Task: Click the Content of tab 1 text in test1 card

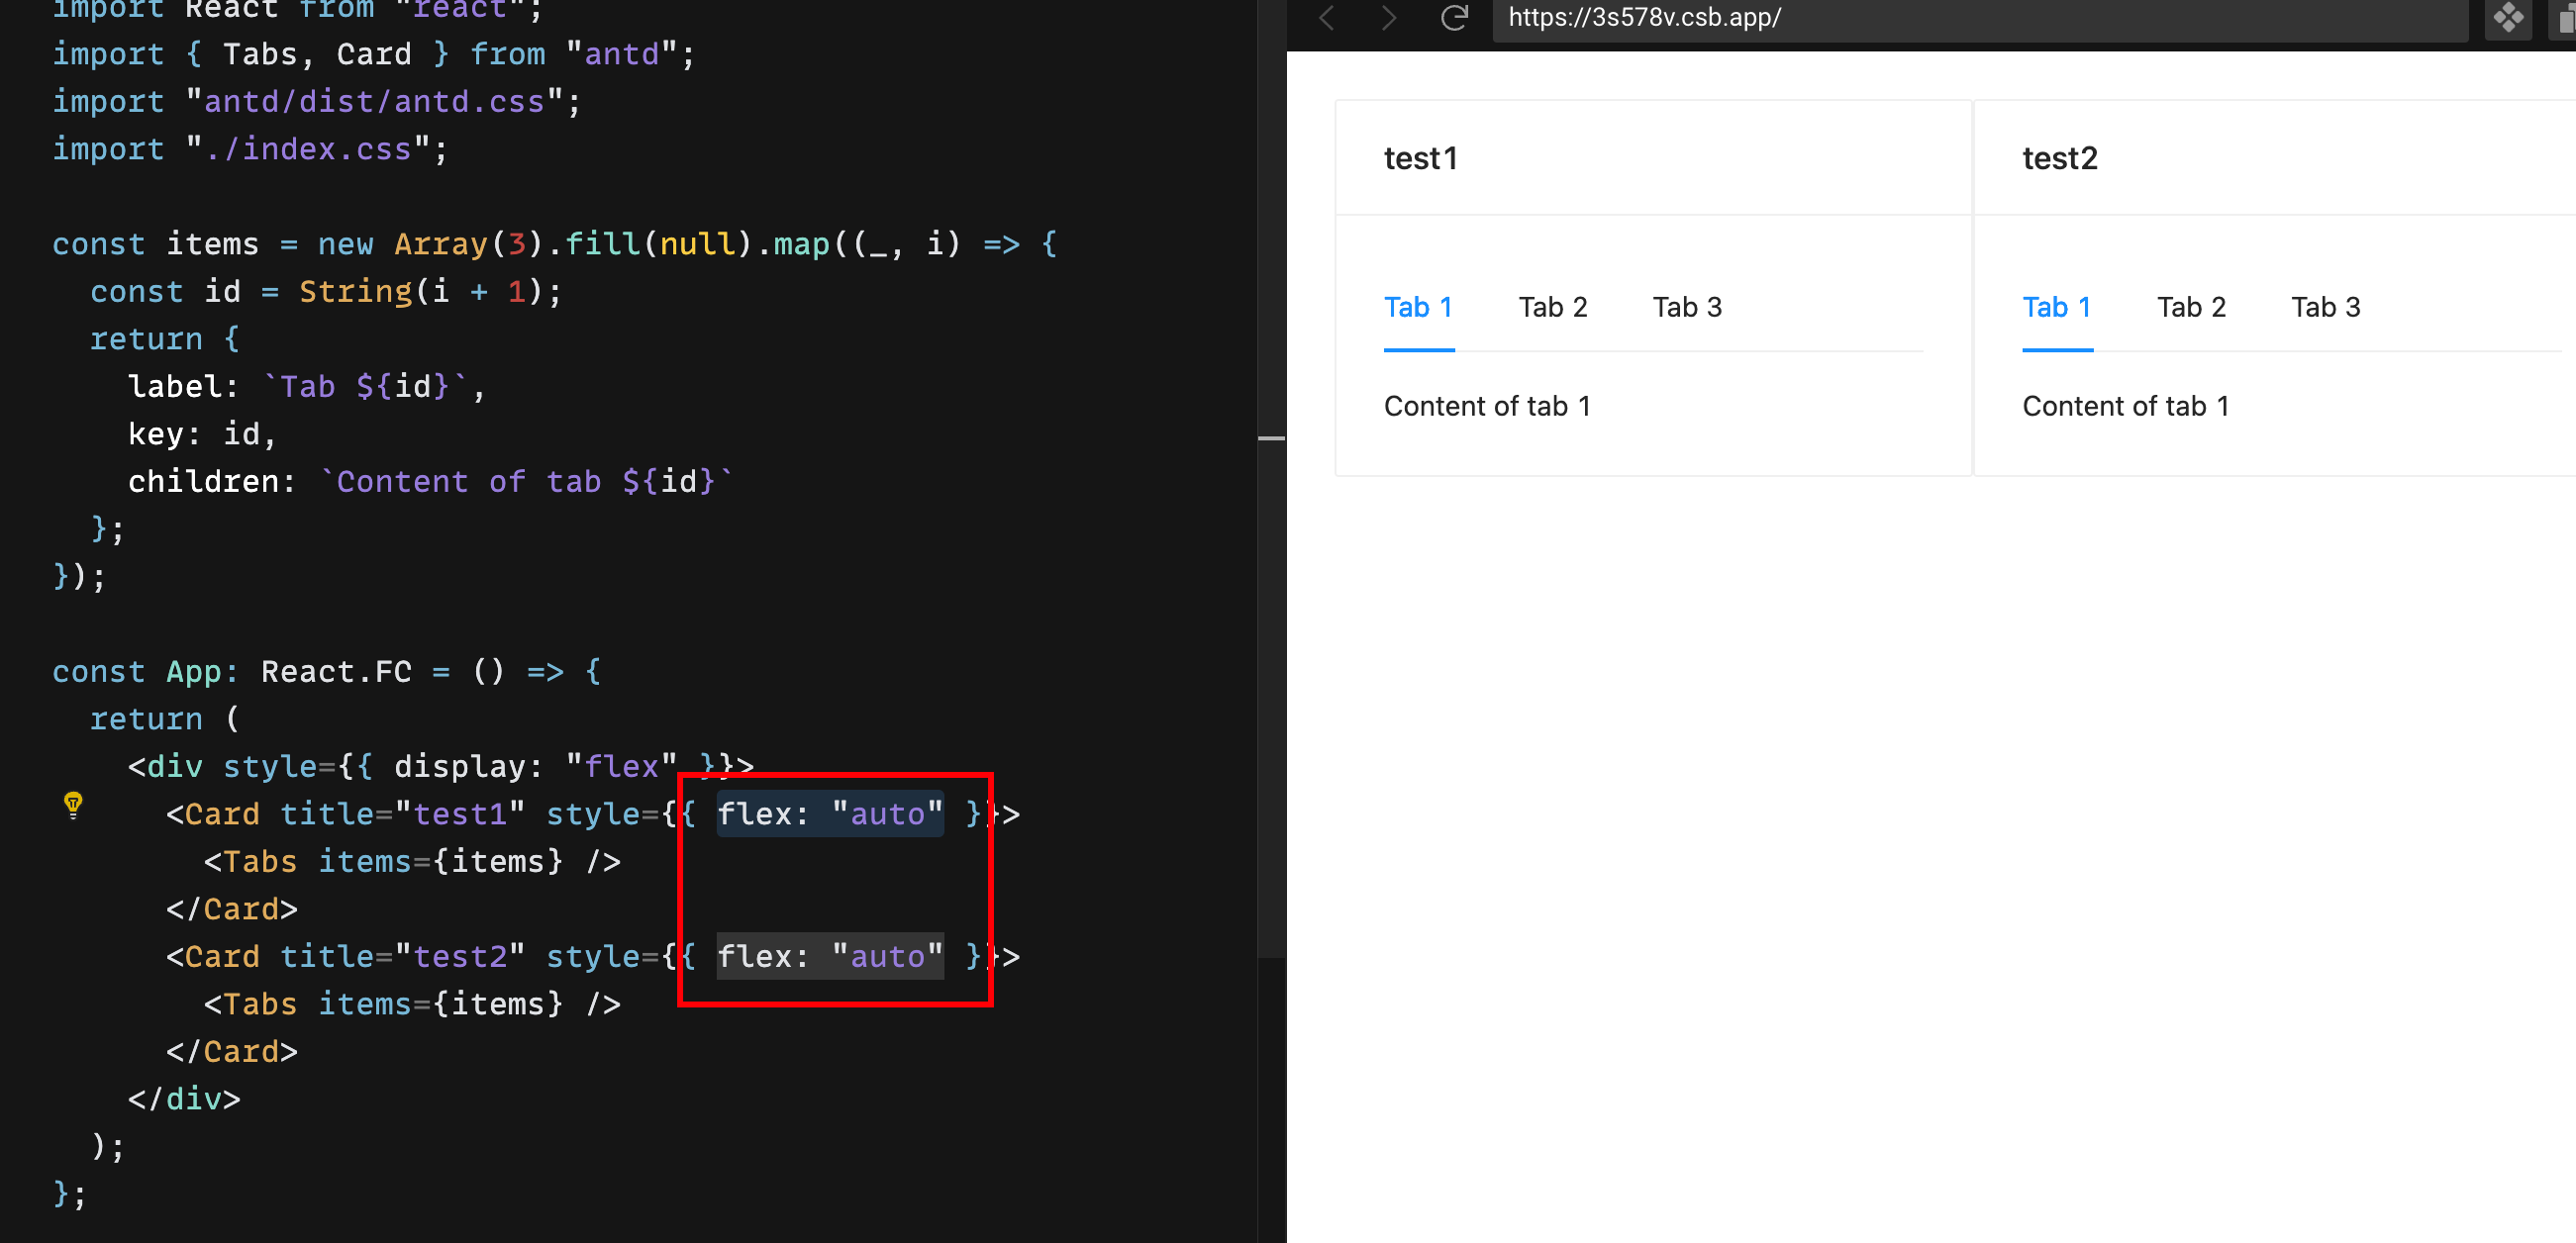Action: pos(1488,405)
